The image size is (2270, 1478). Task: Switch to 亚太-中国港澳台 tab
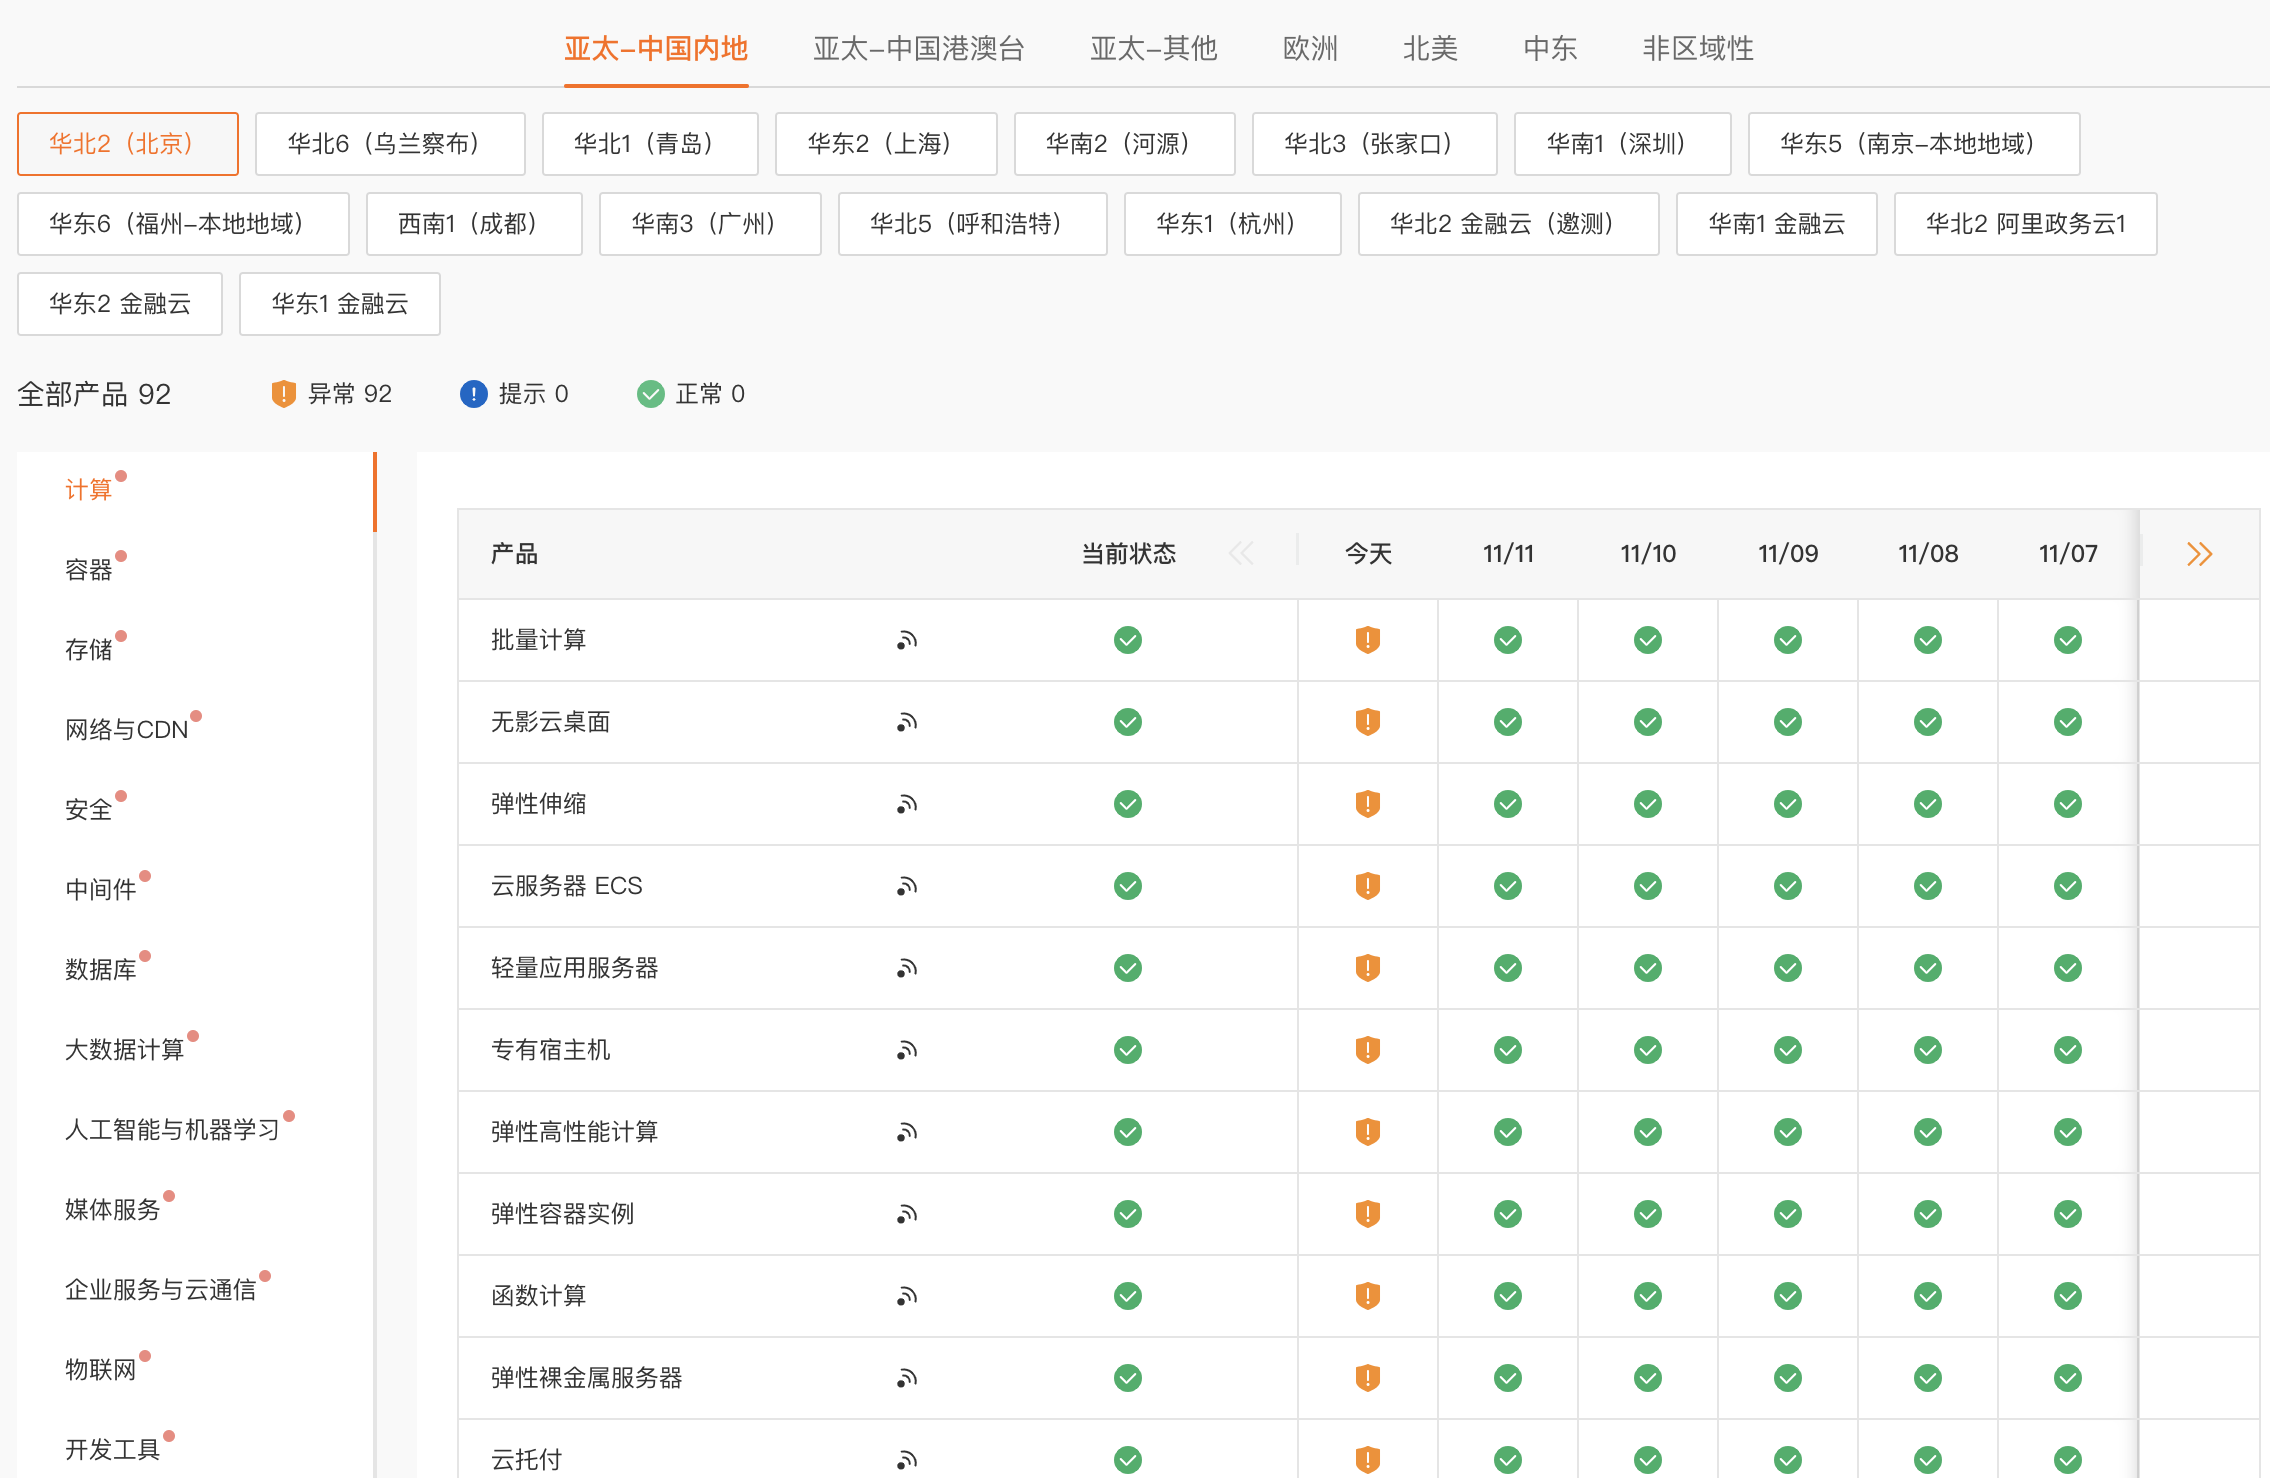click(x=918, y=48)
